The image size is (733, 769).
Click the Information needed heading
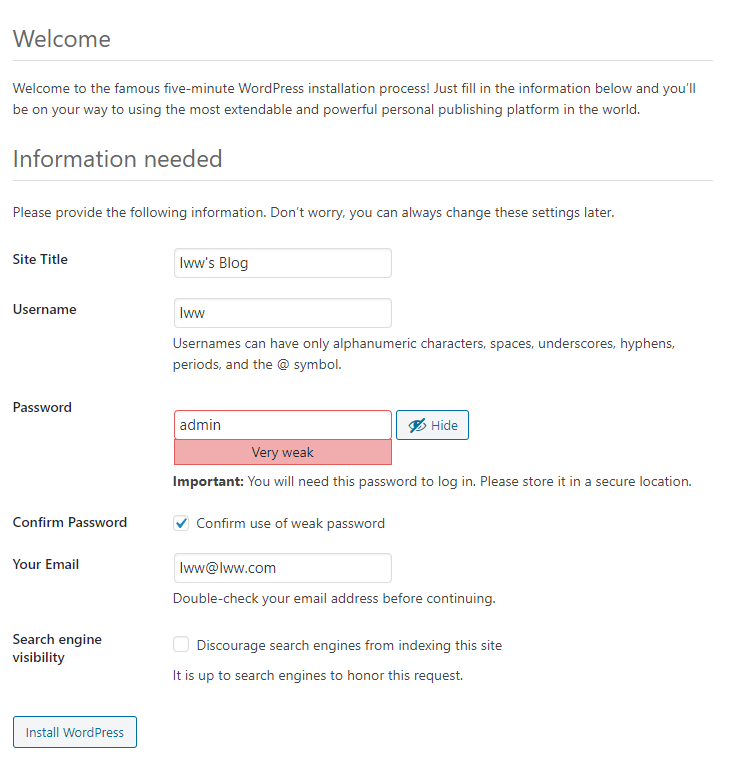click(x=117, y=159)
